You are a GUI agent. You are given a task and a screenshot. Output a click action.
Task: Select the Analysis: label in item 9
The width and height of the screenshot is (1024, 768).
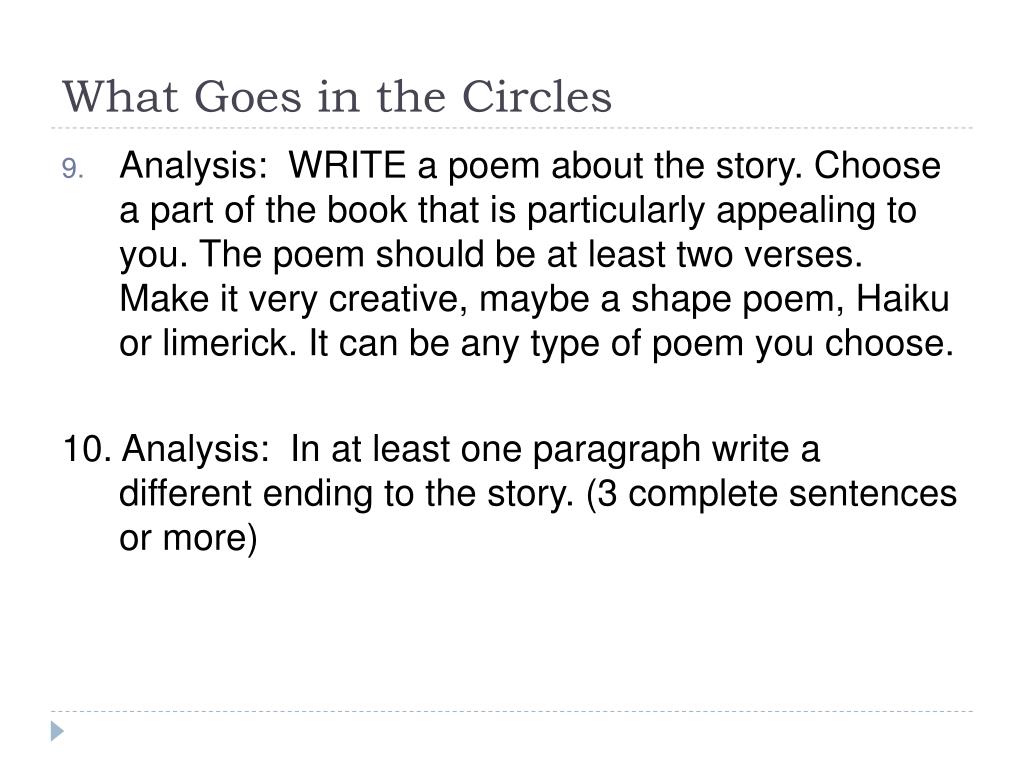pos(193,165)
